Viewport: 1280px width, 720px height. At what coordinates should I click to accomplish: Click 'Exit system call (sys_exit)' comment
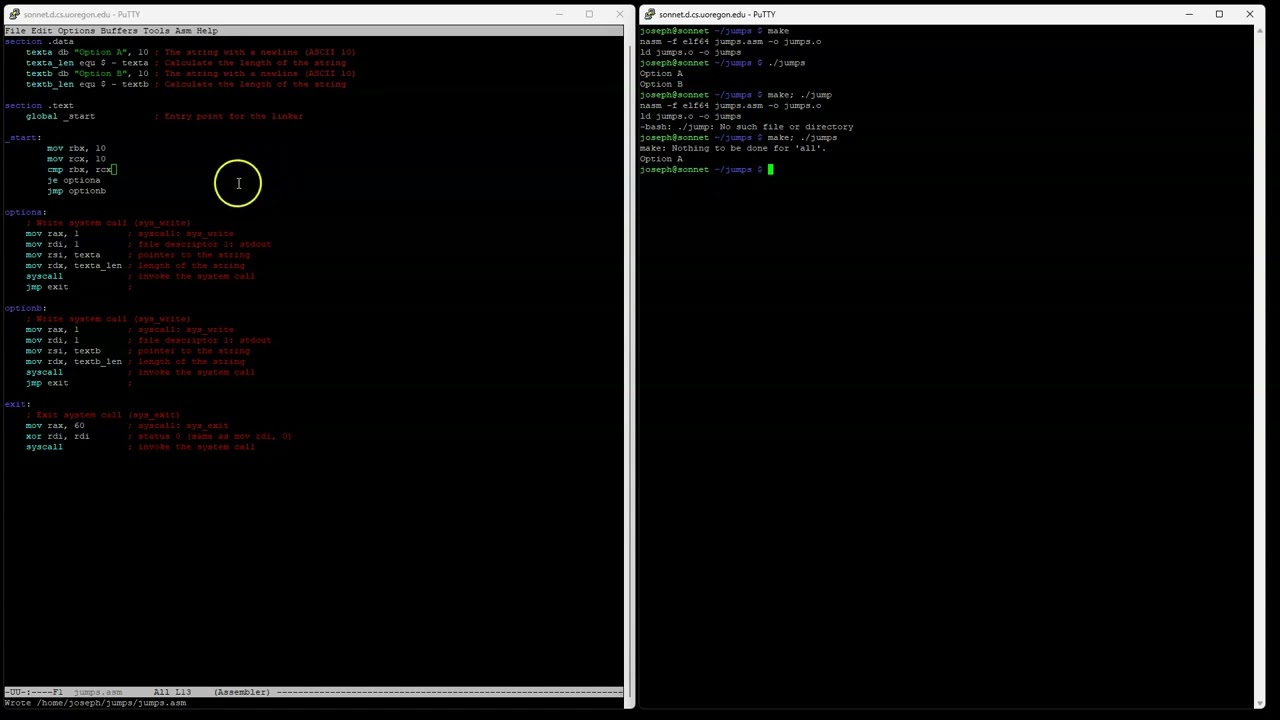point(103,415)
